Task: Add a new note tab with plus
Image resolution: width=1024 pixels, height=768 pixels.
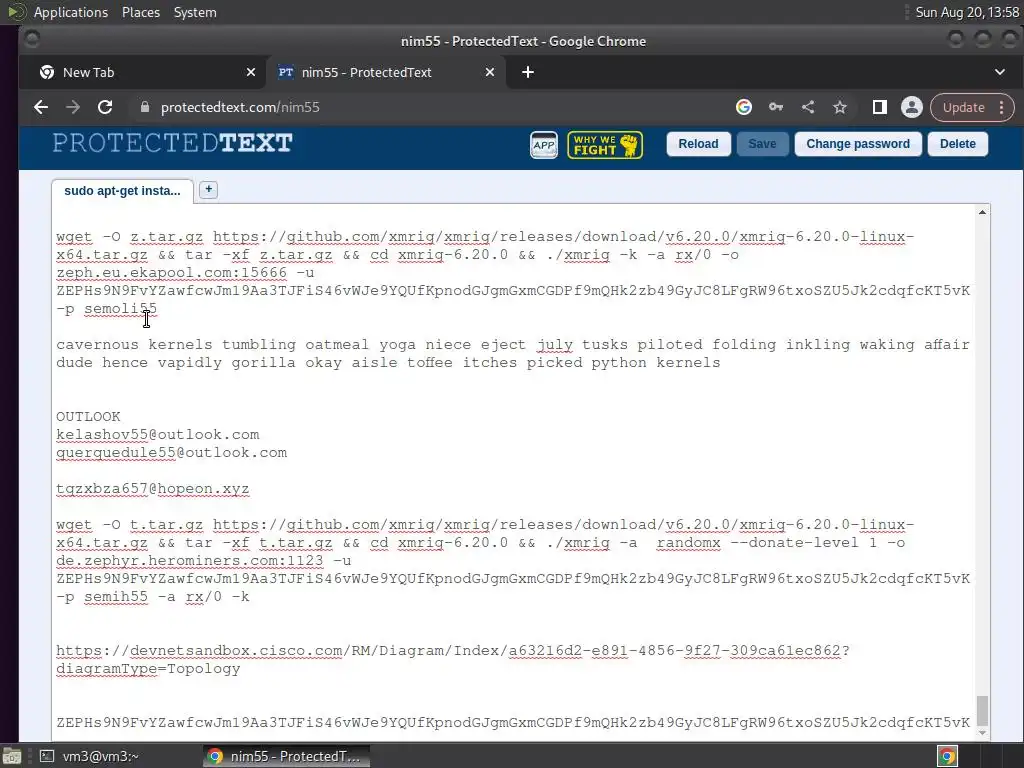Action: click(208, 189)
